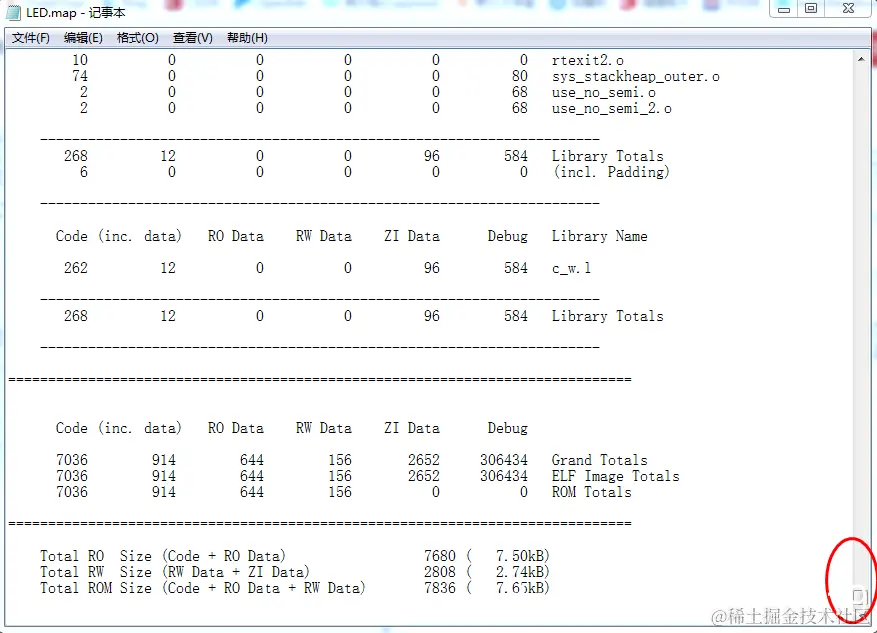Click the value 7680
Screen dimensions: 877x633
(x=440, y=556)
